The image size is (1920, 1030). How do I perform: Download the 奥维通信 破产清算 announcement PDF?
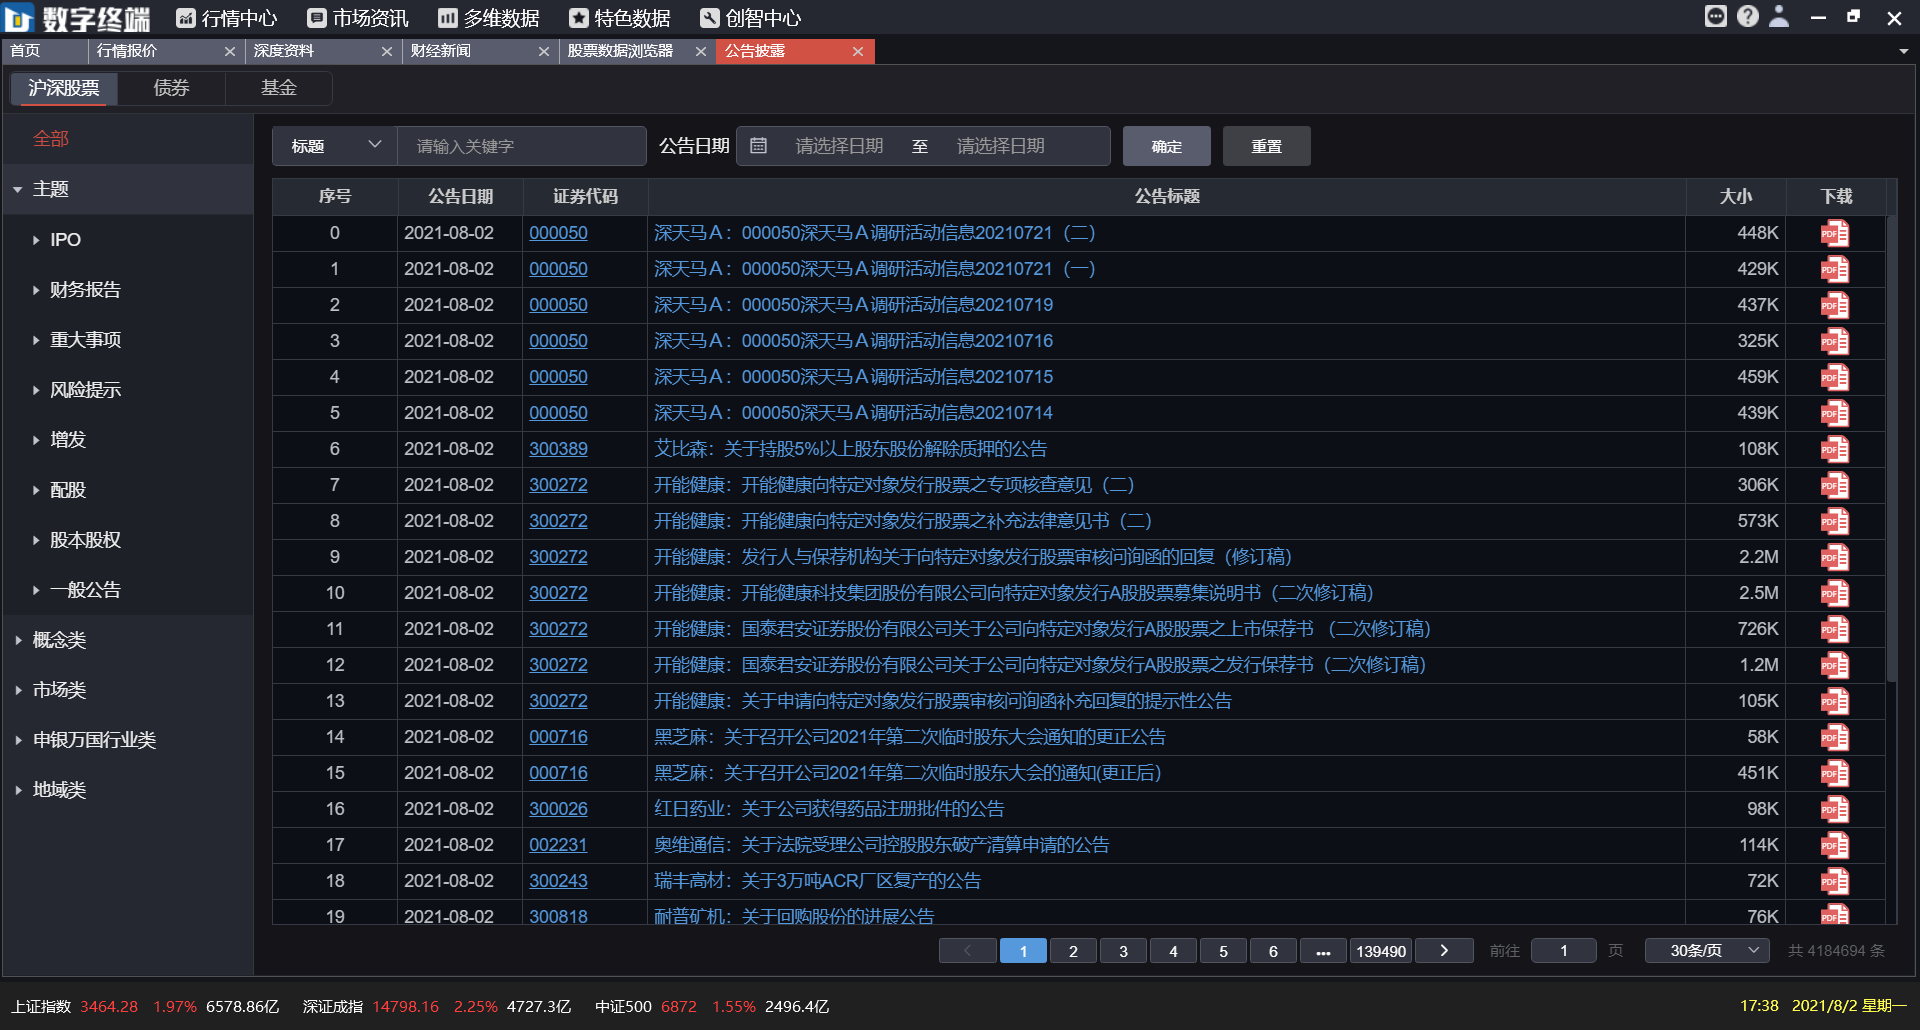coord(1834,845)
